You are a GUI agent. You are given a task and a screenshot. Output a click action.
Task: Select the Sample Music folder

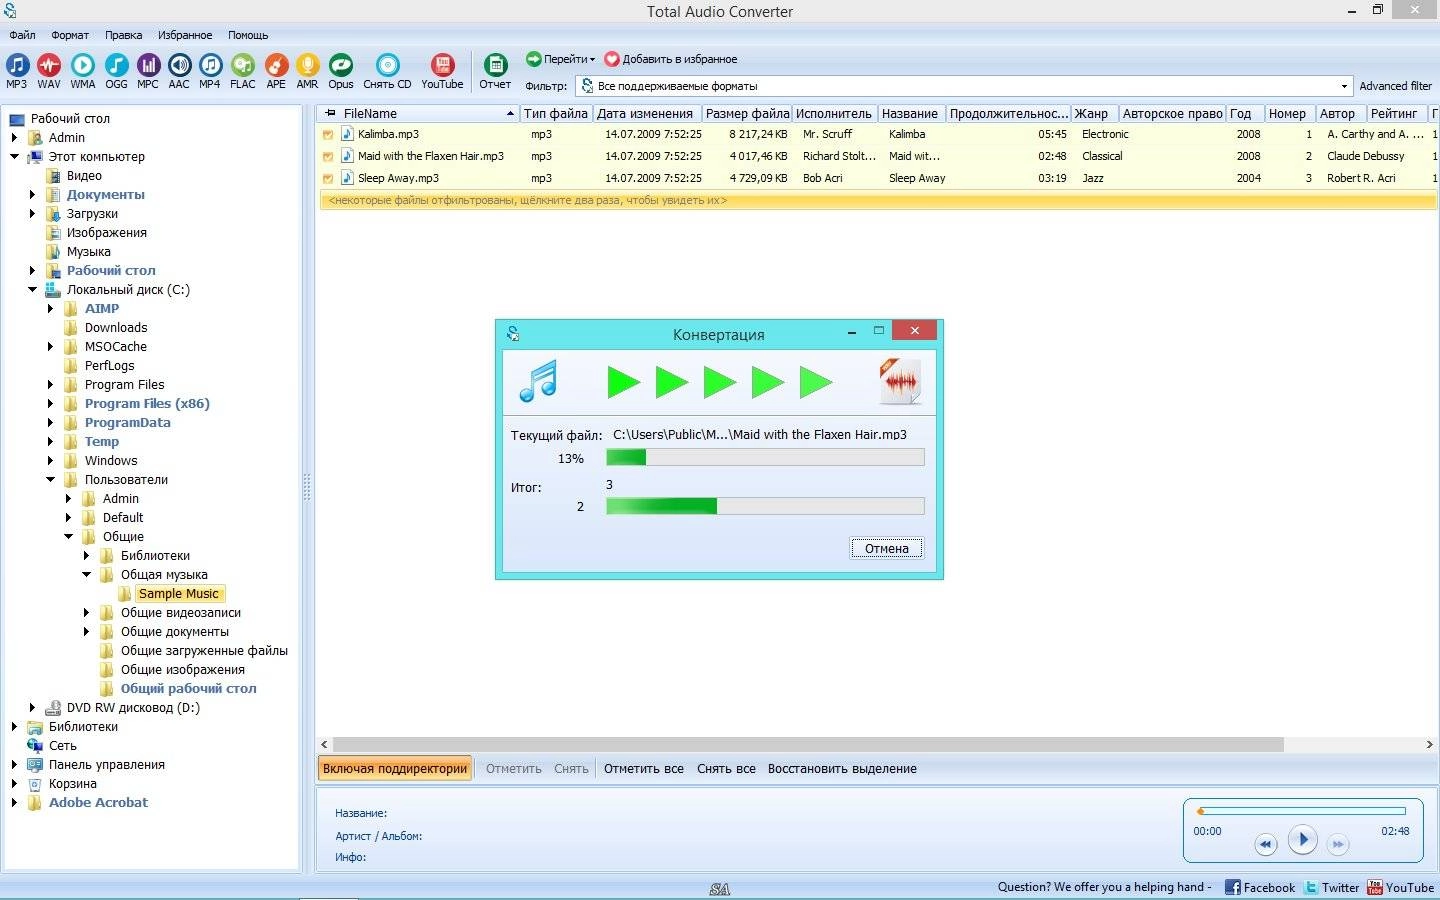tap(178, 594)
